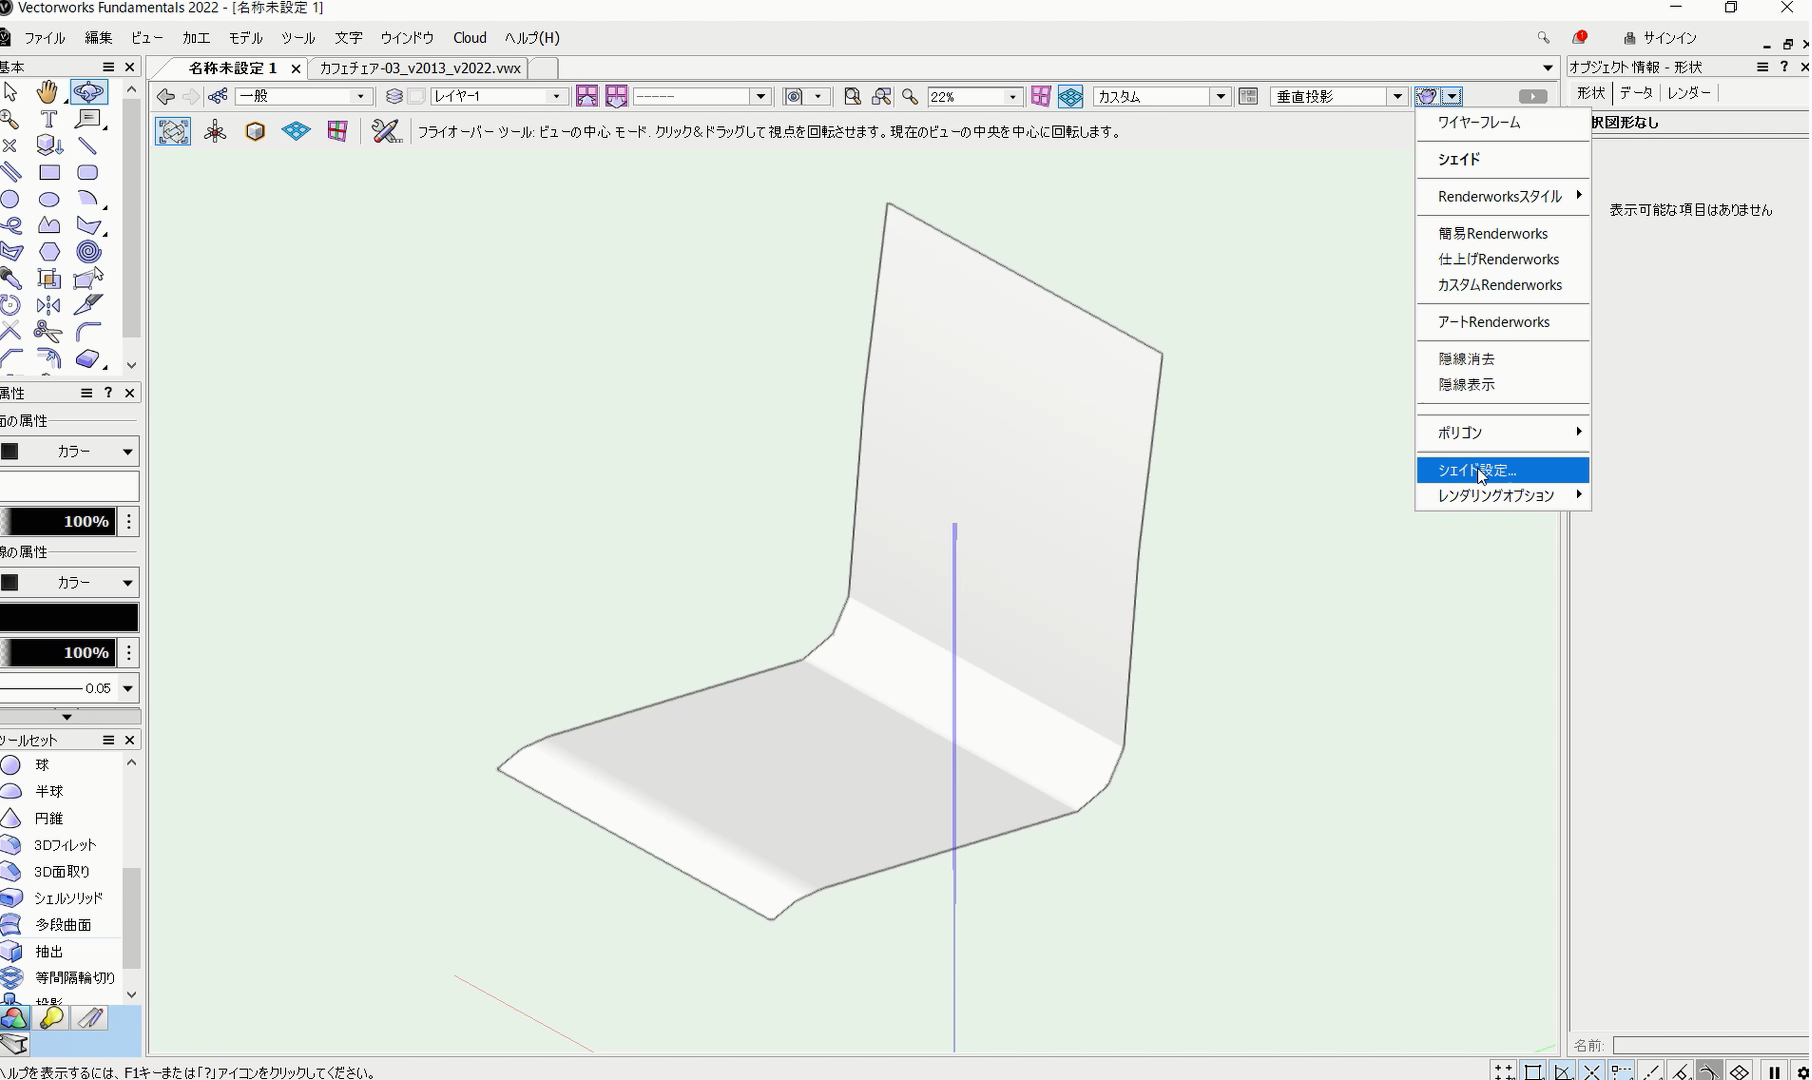
Task: Select the Text tool
Action: (x=48, y=119)
